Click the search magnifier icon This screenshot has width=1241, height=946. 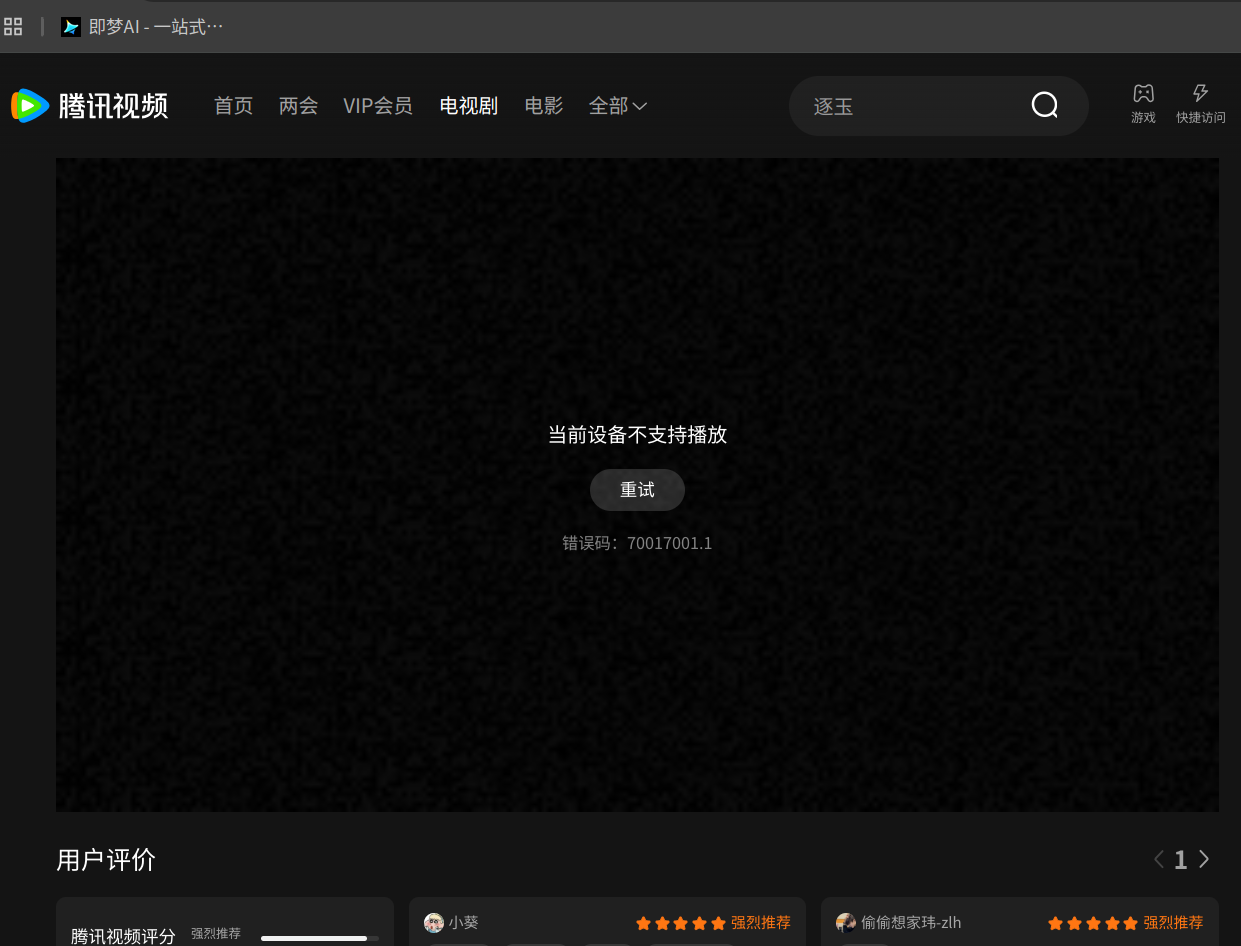point(1045,105)
